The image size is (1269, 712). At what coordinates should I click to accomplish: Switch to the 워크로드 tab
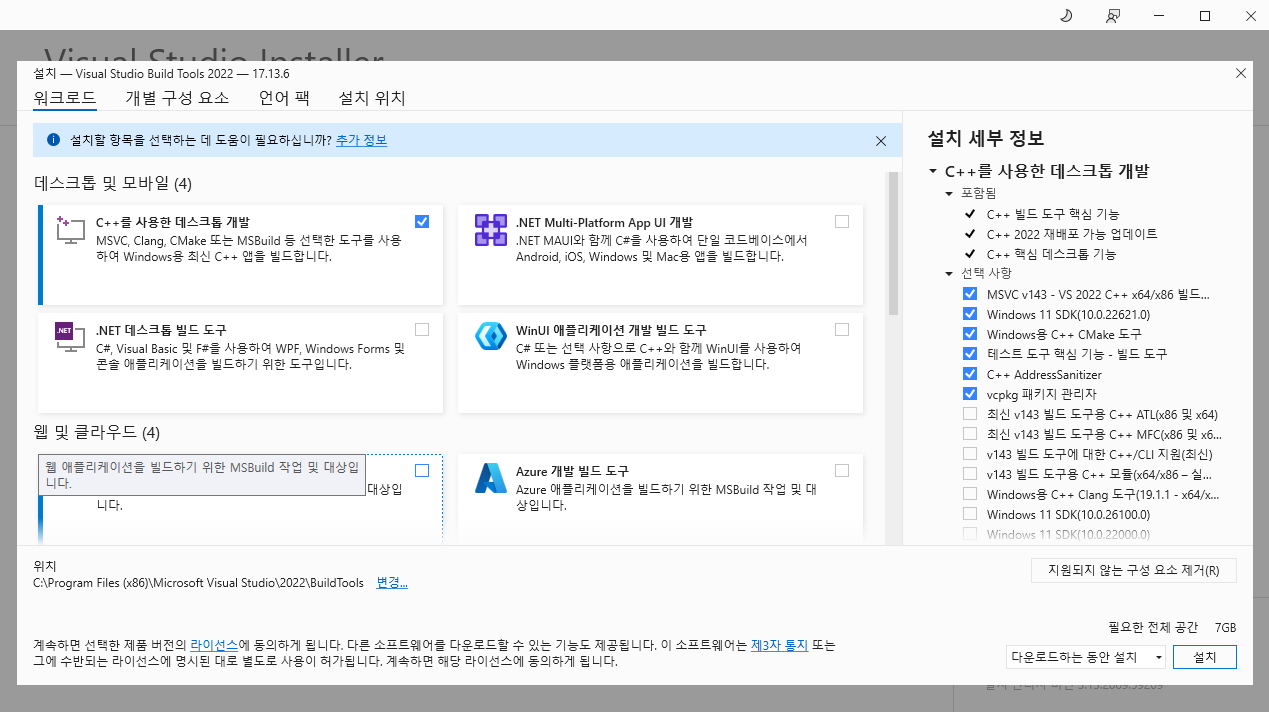click(x=65, y=98)
